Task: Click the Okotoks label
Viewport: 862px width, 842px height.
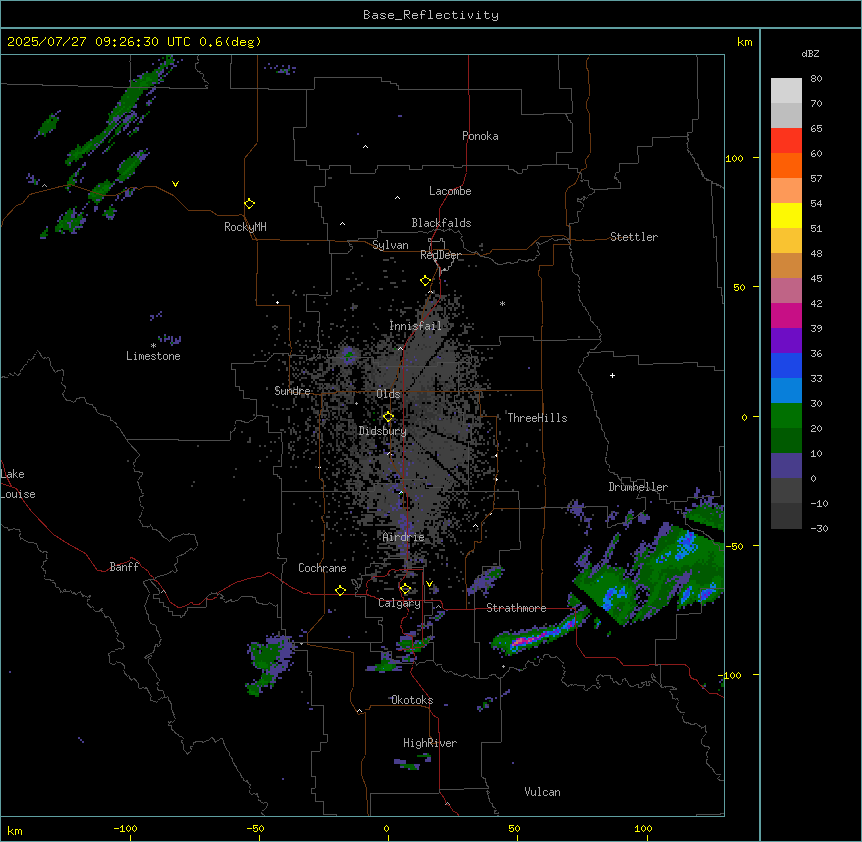Action: coord(412,700)
